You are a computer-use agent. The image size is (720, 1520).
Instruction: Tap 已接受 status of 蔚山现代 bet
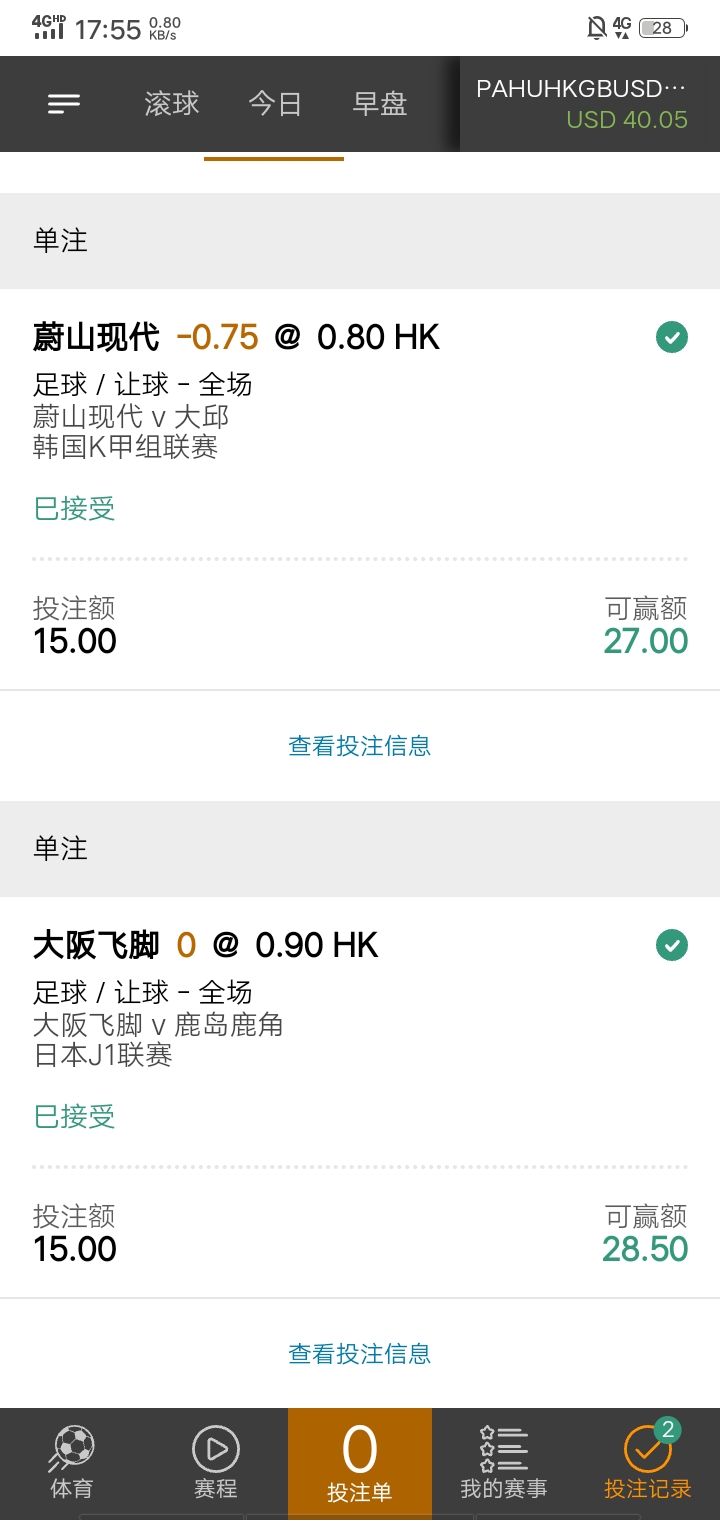point(75,509)
